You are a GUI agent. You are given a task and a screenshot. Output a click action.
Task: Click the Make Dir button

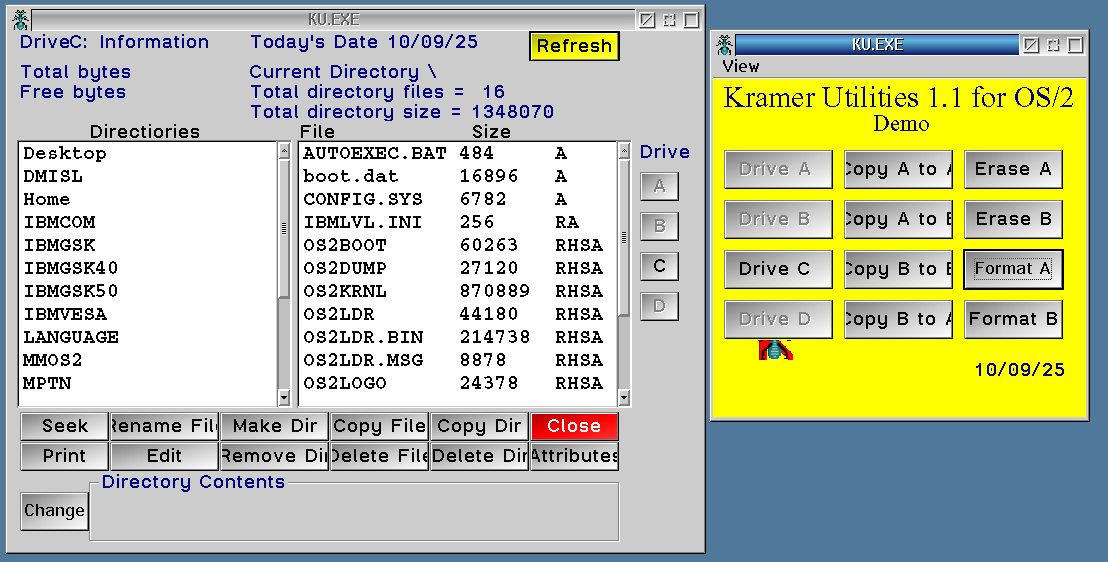click(x=274, y=426)
